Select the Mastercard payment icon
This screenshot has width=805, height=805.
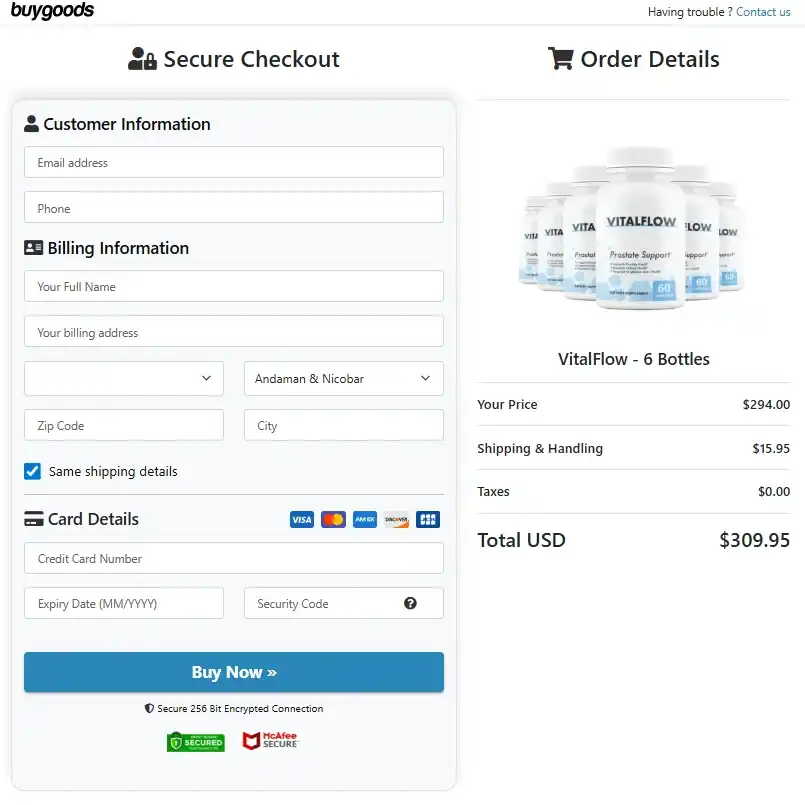tap(333, 519)
